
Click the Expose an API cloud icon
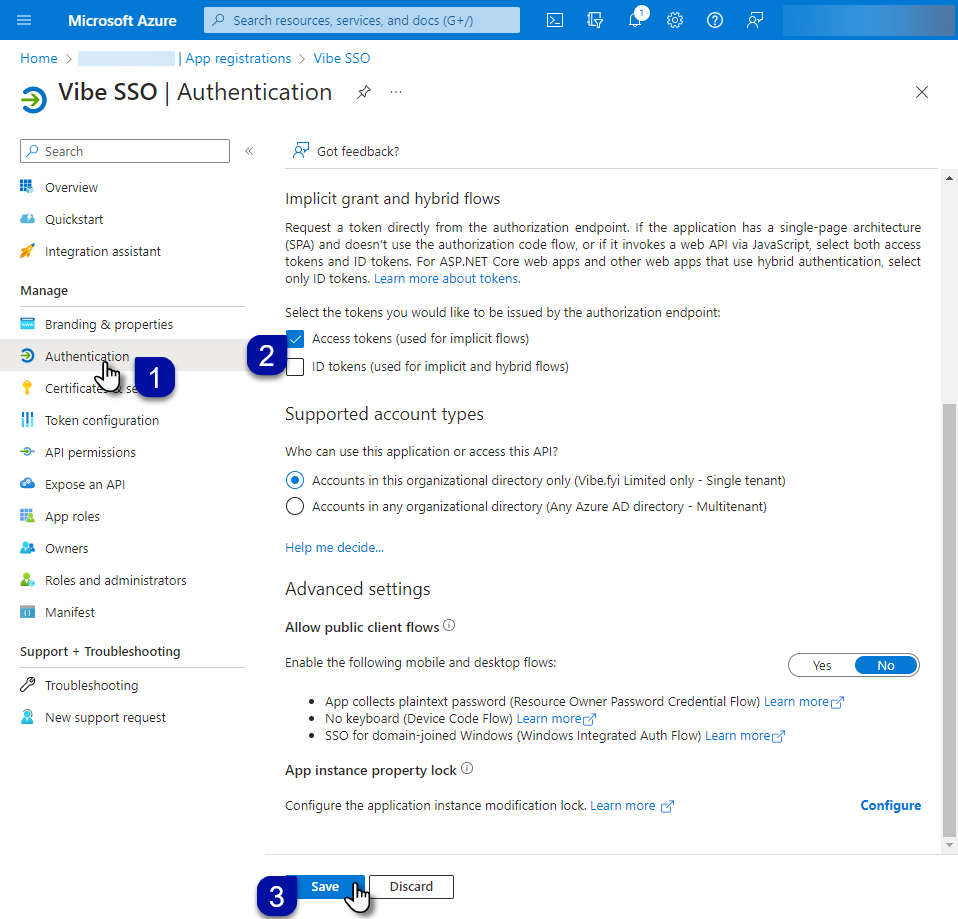[x=27, y=483]
